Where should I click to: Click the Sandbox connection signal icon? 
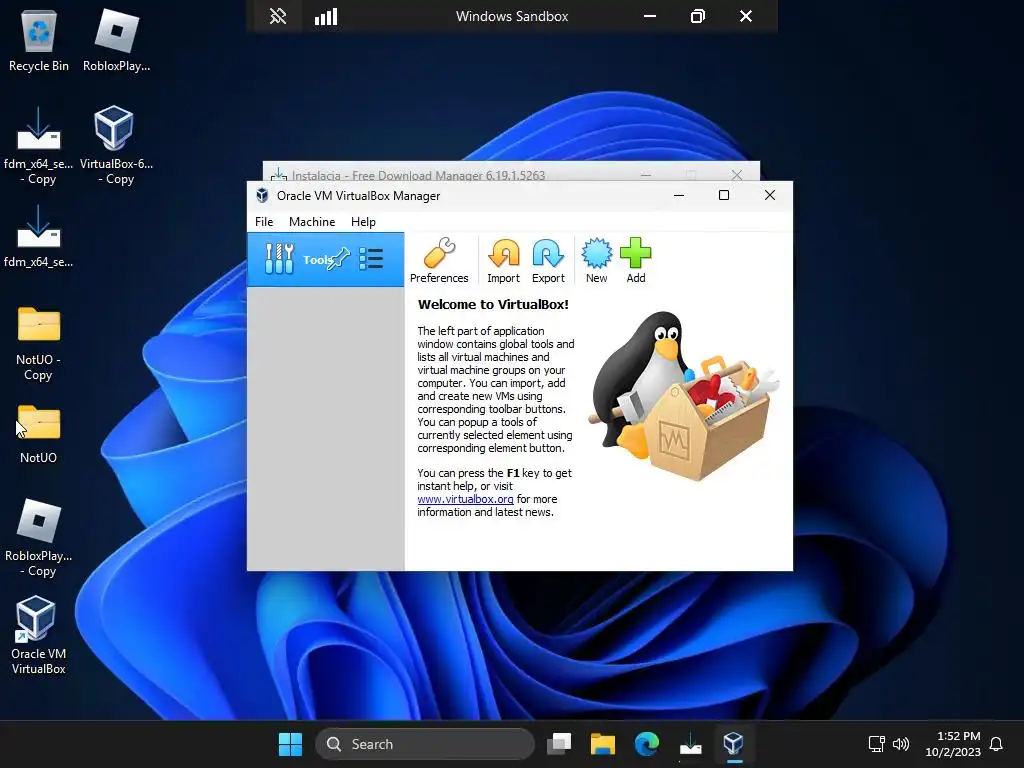pos(326,16)
